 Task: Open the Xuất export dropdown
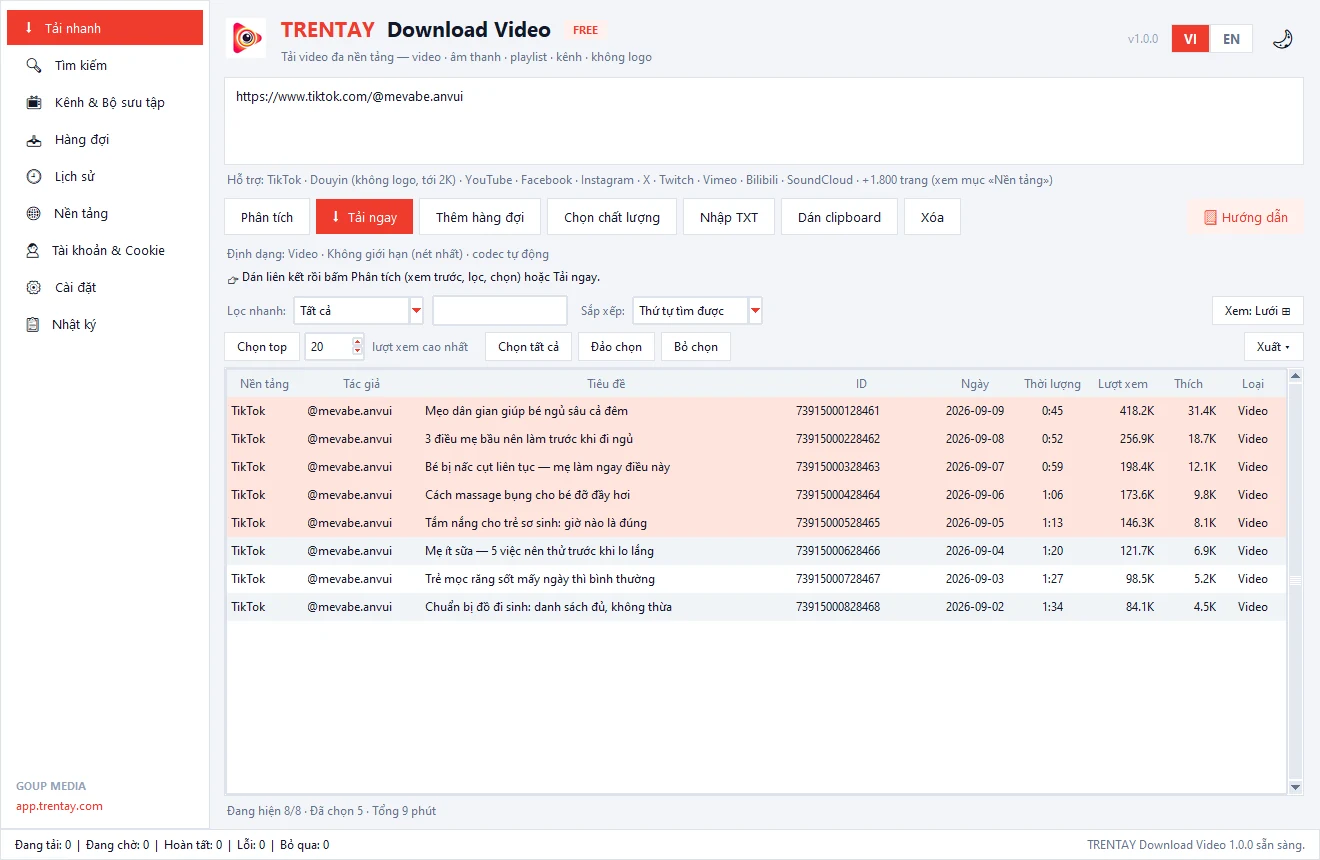1273,347
